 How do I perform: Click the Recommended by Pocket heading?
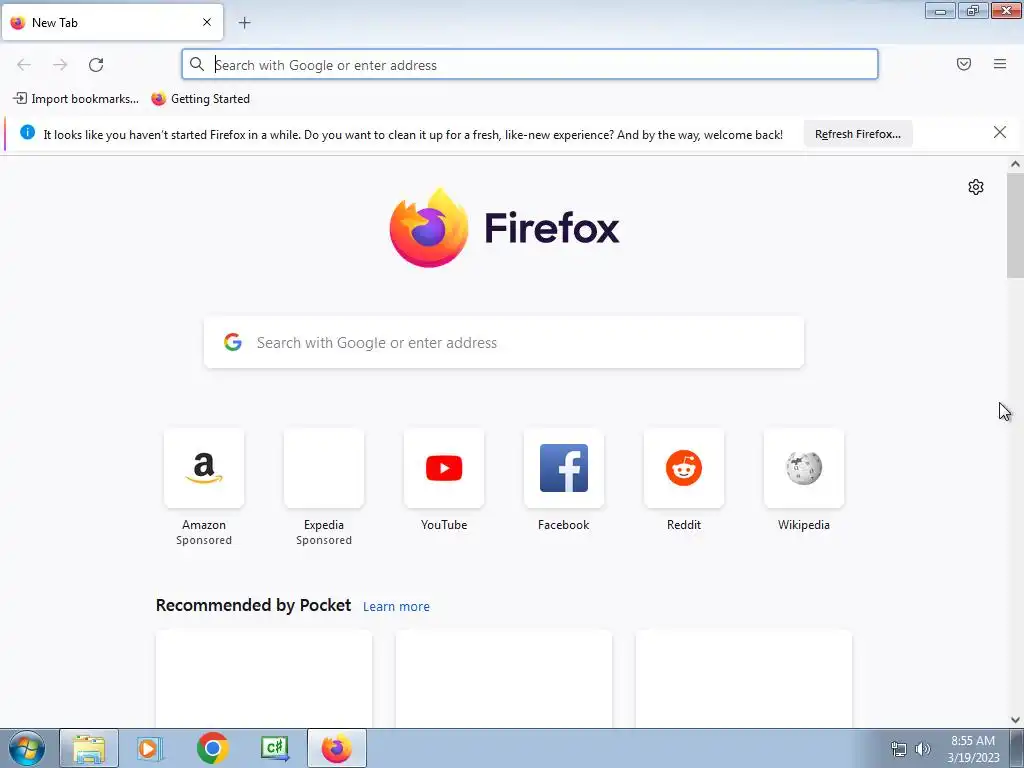point(253,605)
